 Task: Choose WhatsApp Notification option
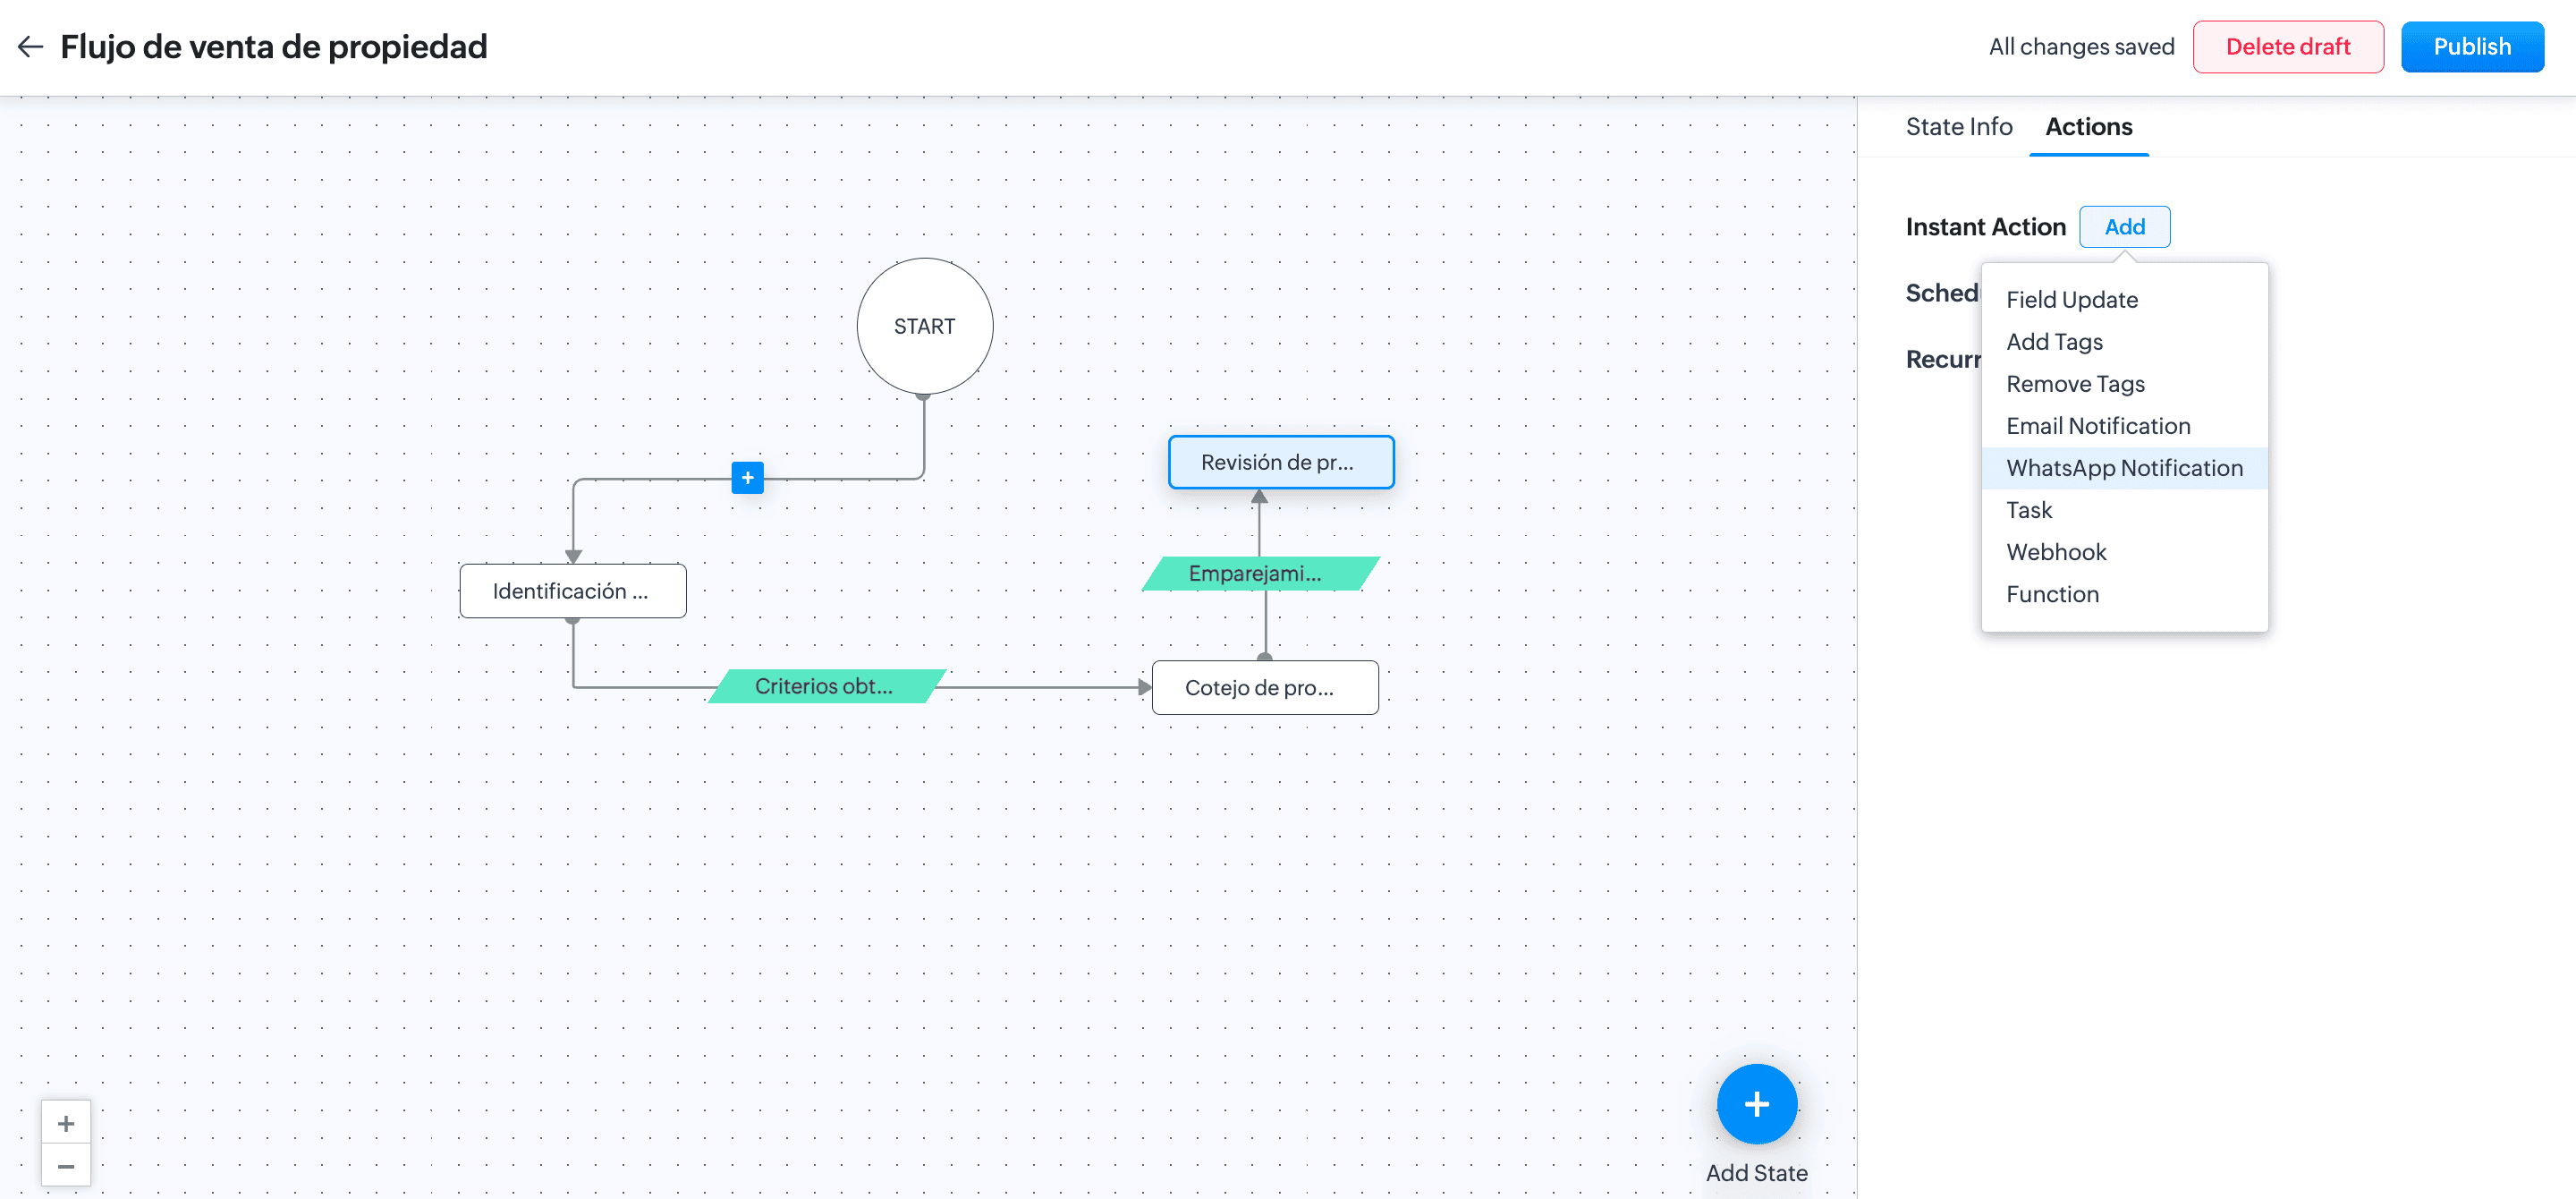coord(2124,468)
